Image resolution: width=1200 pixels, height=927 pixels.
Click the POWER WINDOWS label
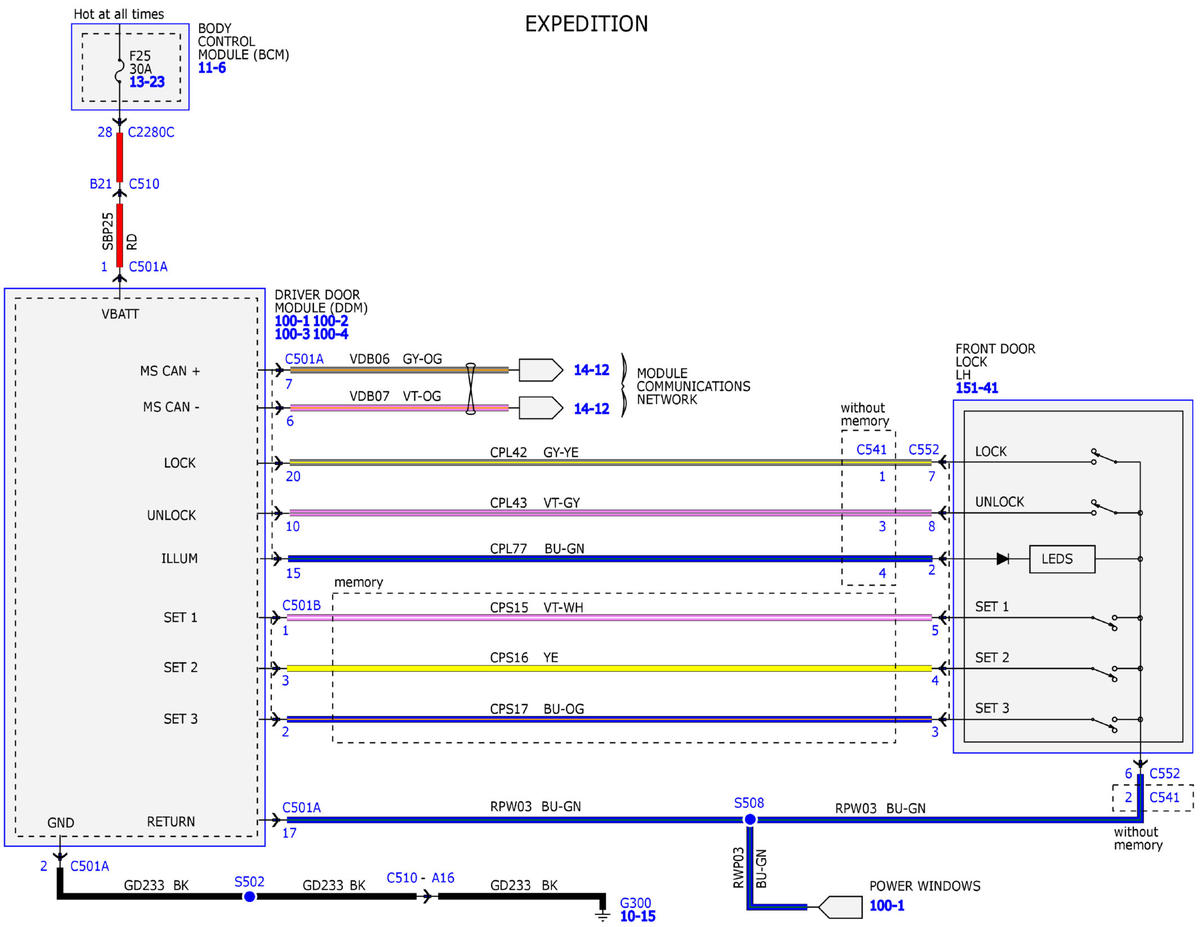(x=925, y=886)
